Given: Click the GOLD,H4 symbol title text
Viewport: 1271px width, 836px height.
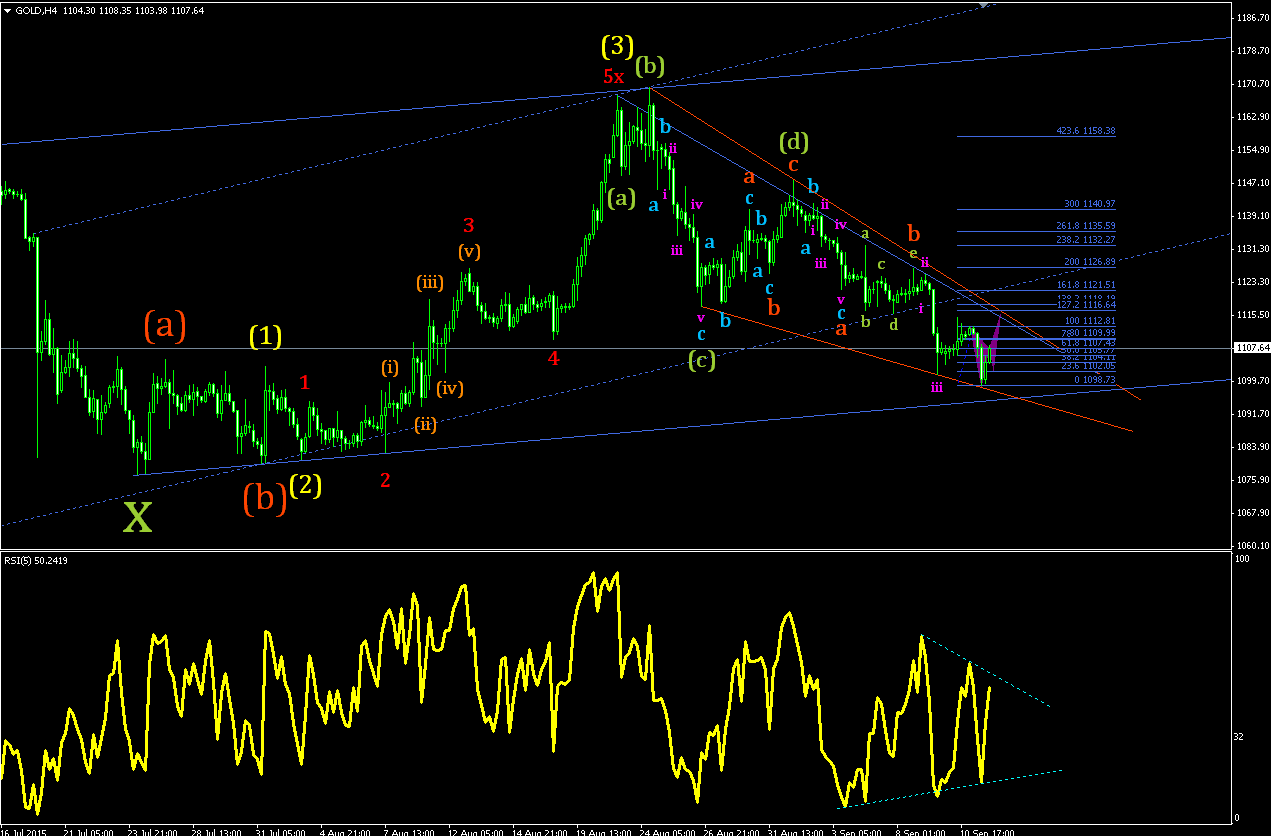Looking at the screenshot, I should pyautogui.click(x=36, y=9).
